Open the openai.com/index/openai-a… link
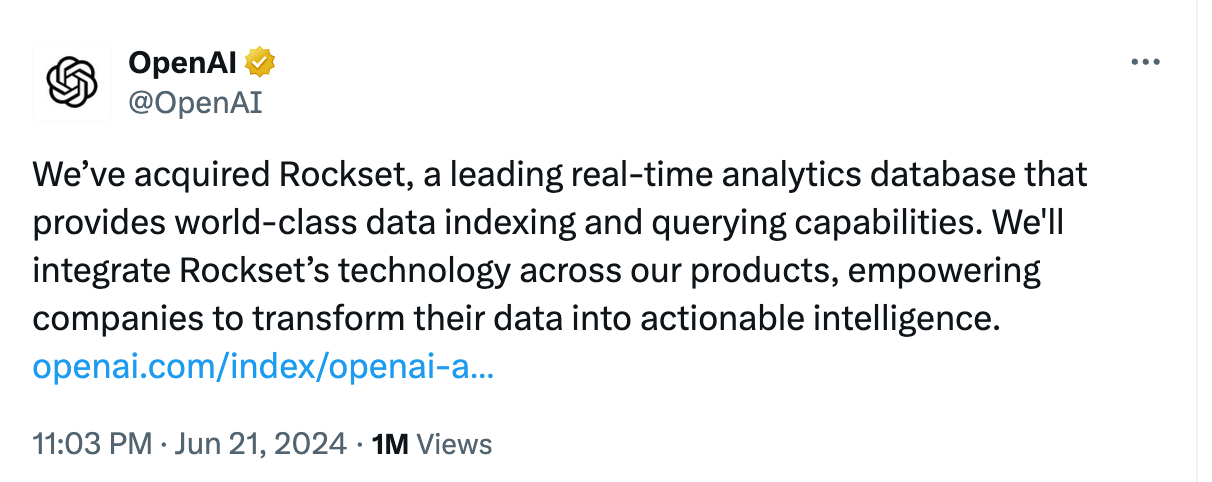The image size is (1212, 482). coord(263,367)
